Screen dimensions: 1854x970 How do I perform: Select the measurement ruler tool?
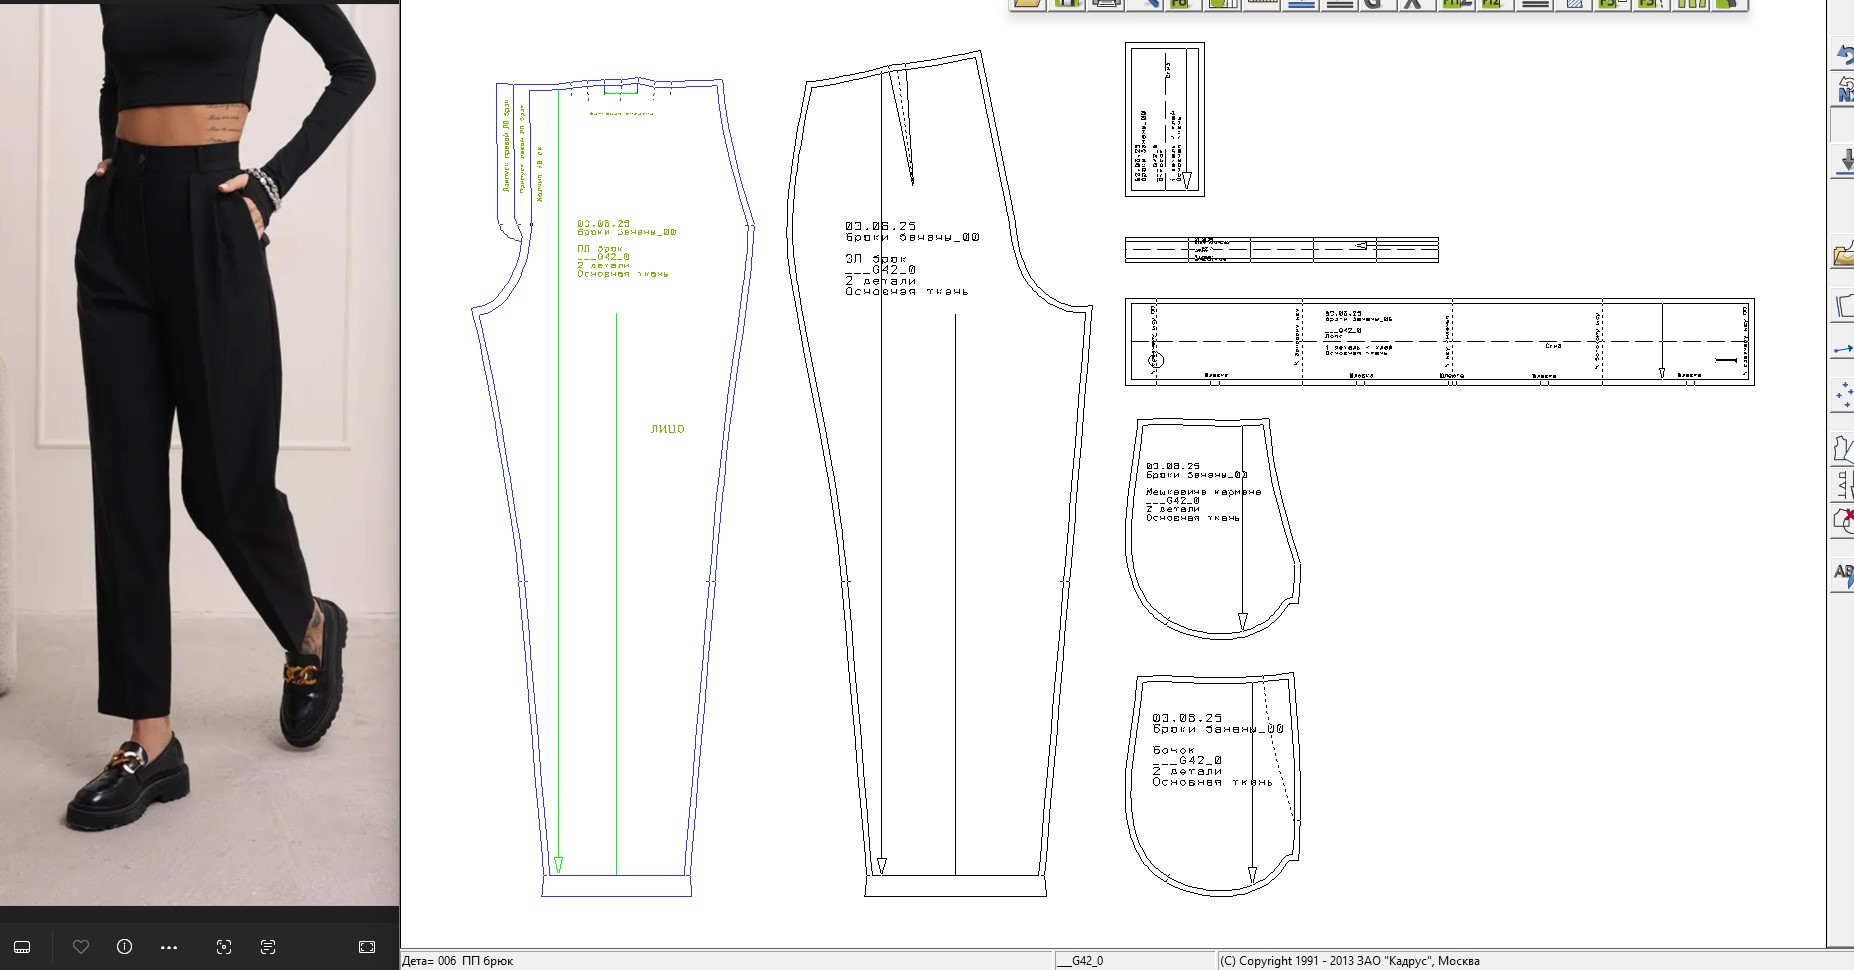(1844, 485)
